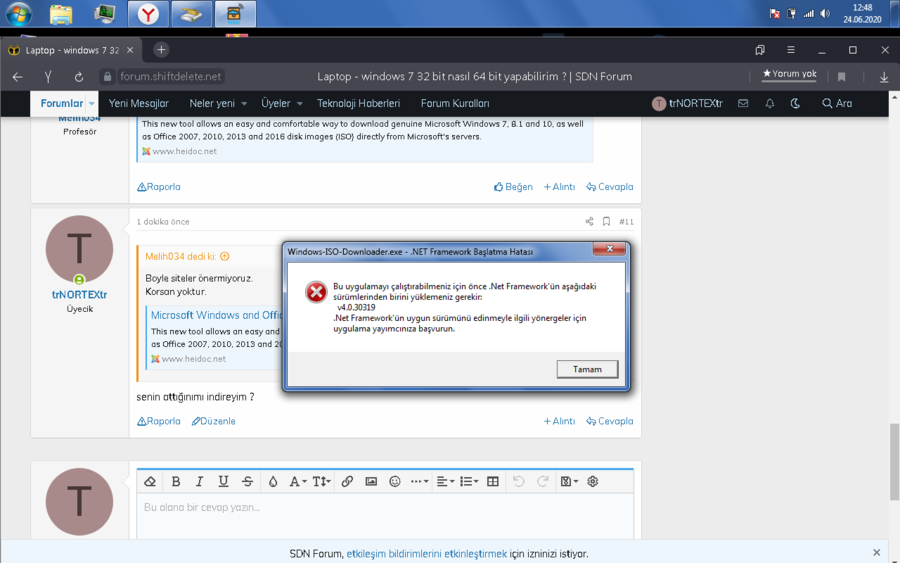Open the text color droplet picker
Viewport: 900px width, 563px height.
tap(273, 482)
